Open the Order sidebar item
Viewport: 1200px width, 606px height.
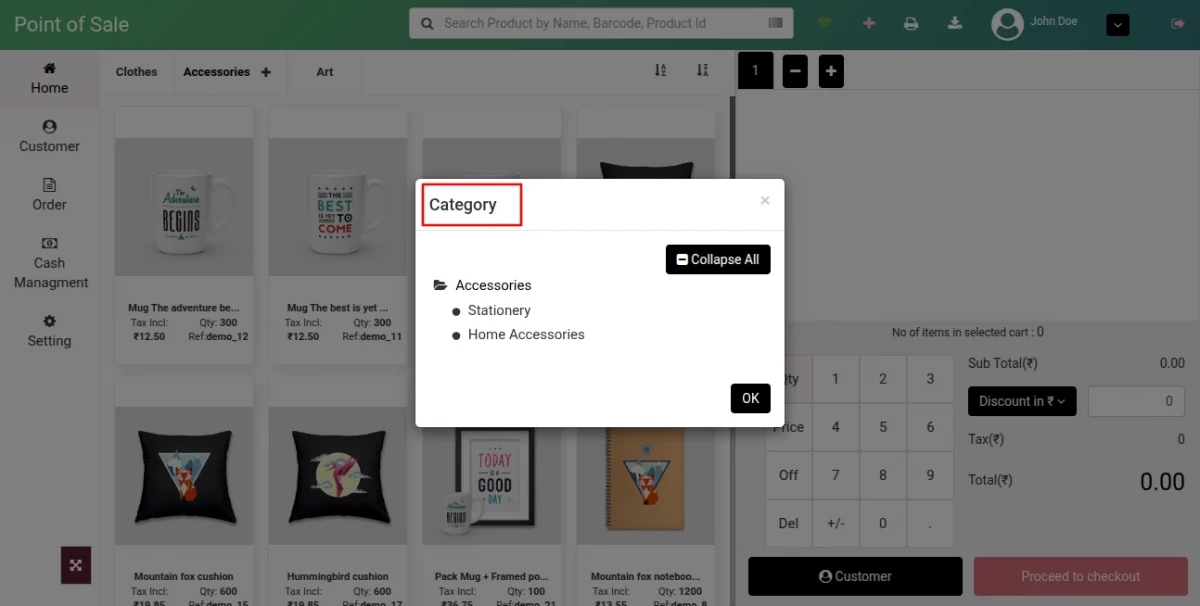(49, 194)
